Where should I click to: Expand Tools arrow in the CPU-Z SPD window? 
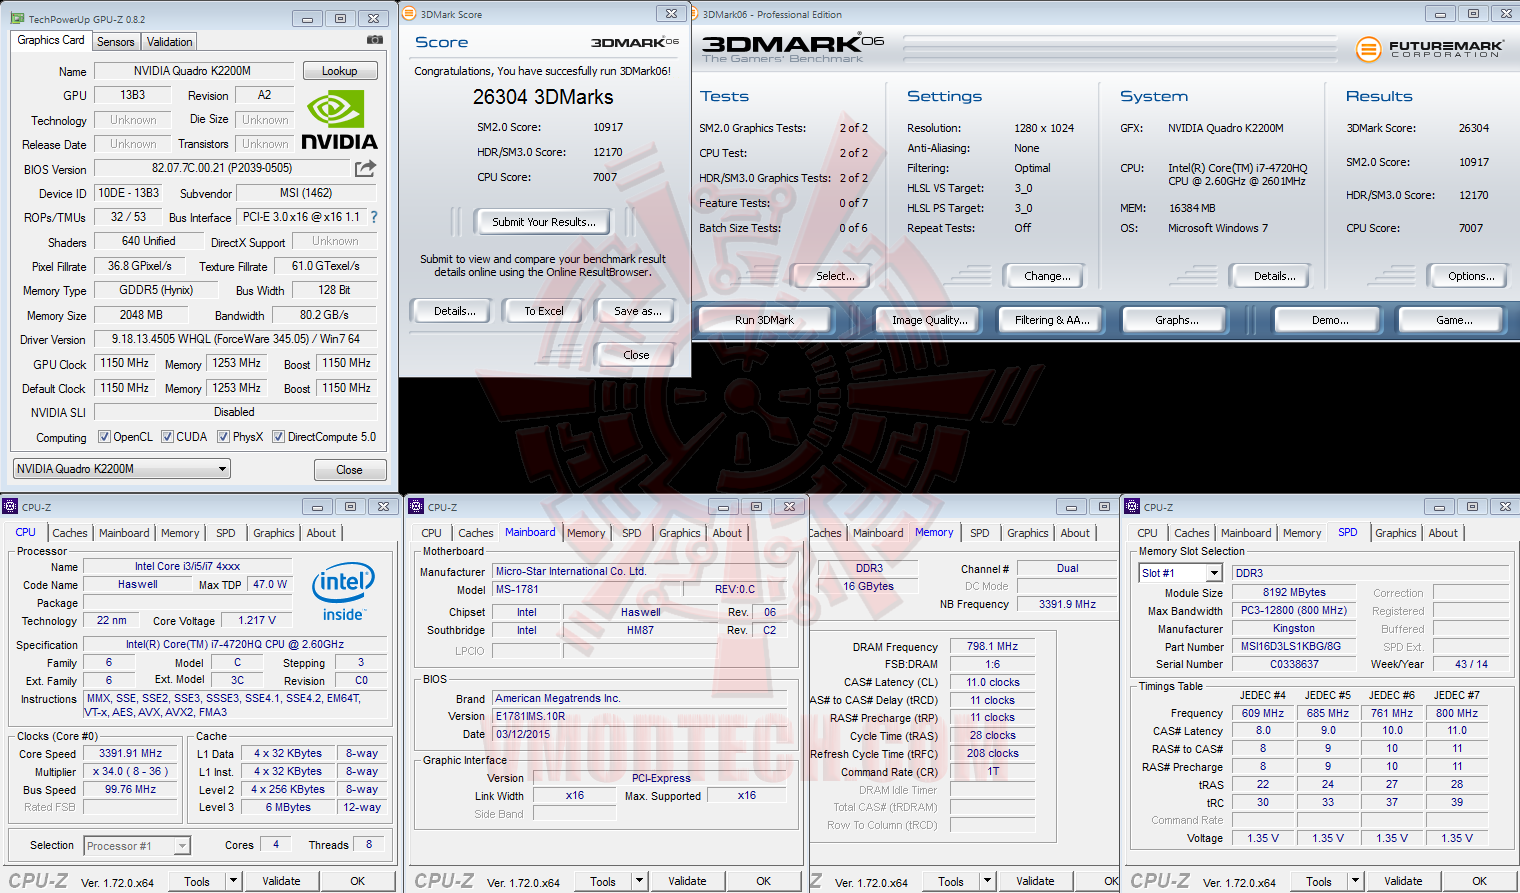1355,881
